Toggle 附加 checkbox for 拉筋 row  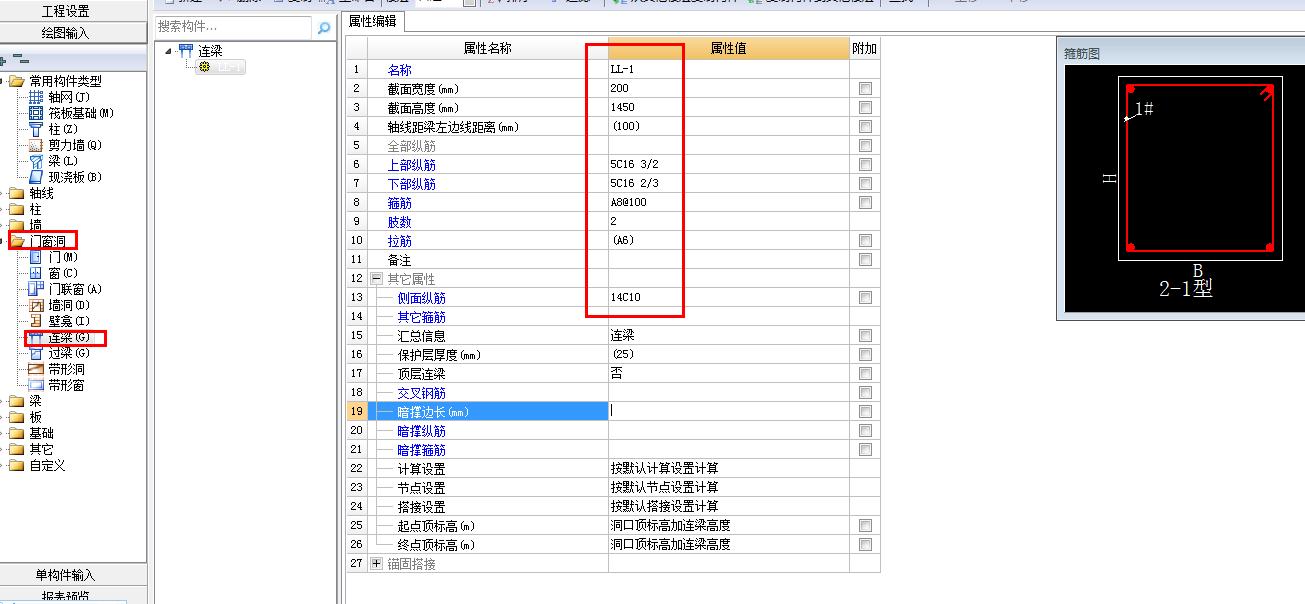click(x=865, y=241)
